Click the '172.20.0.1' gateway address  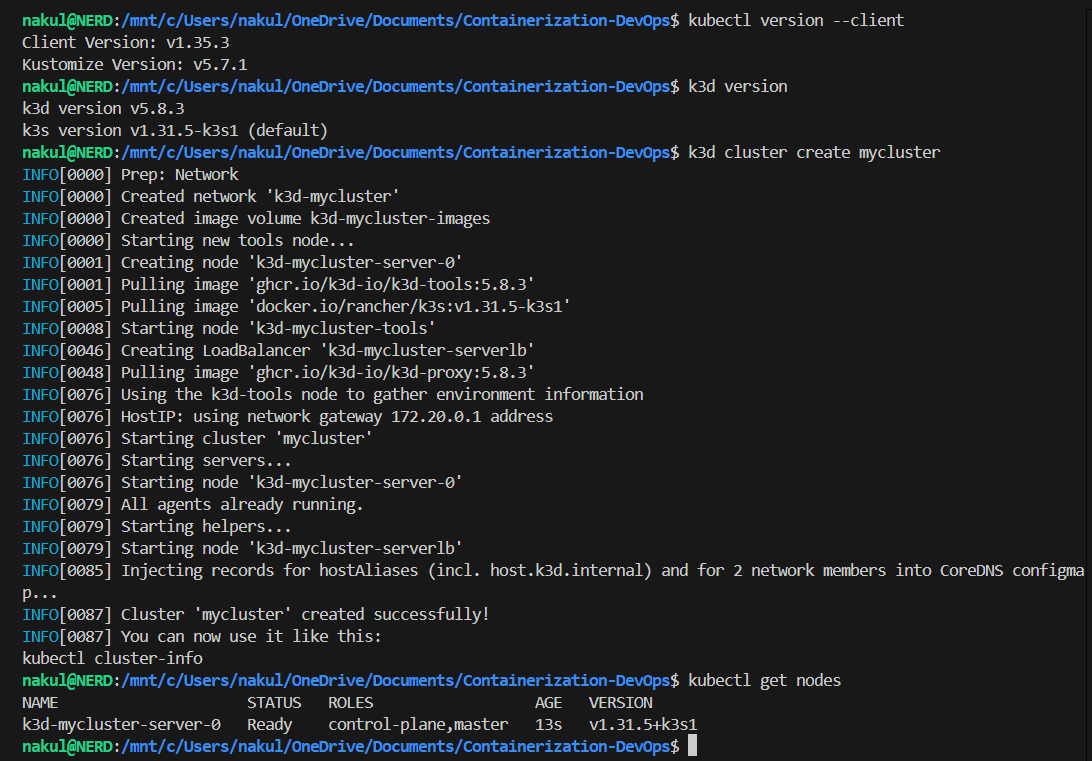pos(436,417)
